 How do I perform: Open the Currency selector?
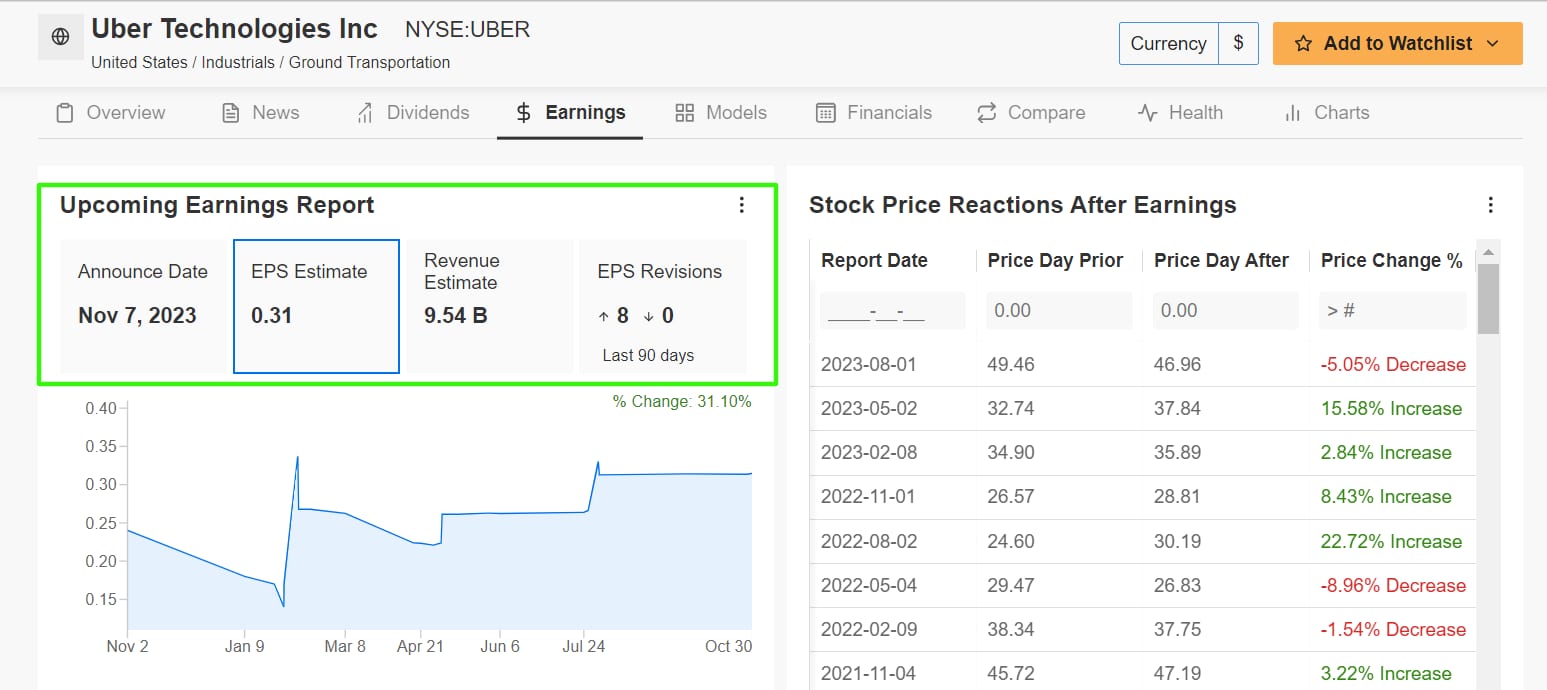tap(1168, 44)
